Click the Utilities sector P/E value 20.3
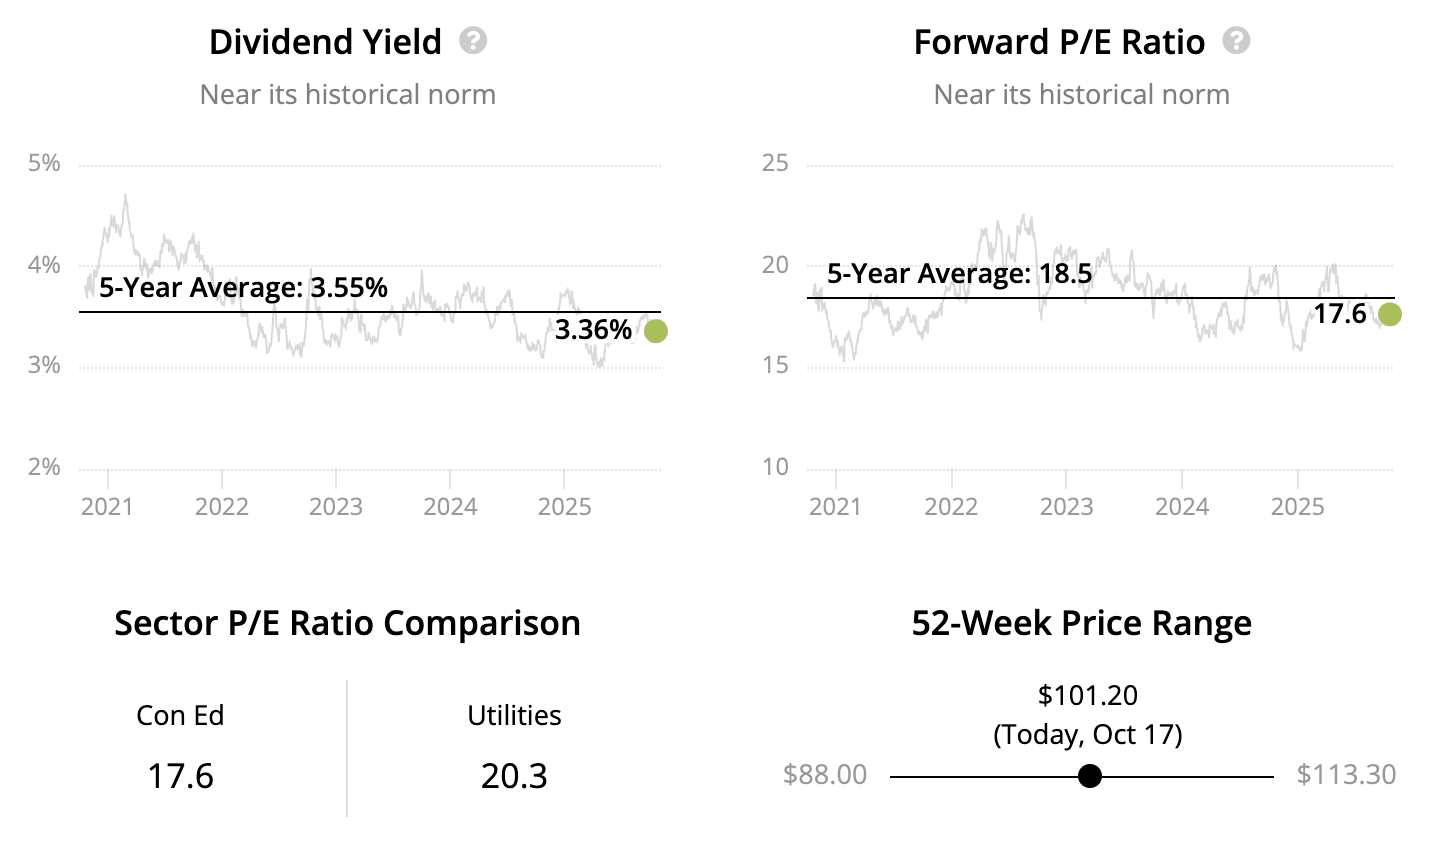This screenshot has height=846, width=1438. tap(514, 776)
